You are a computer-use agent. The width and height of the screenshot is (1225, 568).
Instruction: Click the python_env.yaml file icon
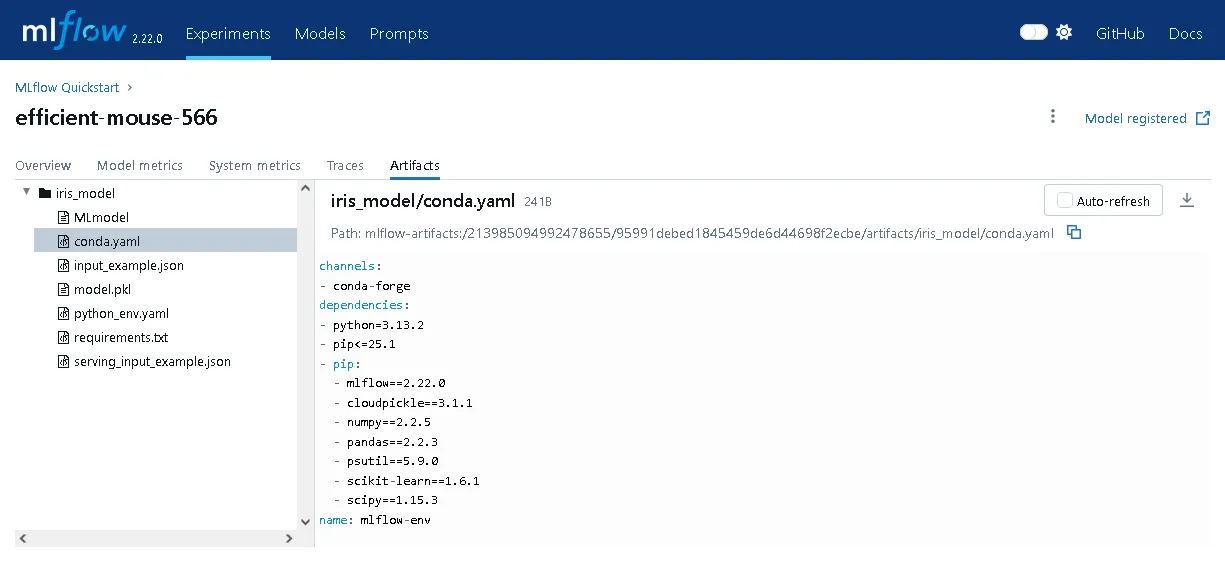(x=64, y=313)
